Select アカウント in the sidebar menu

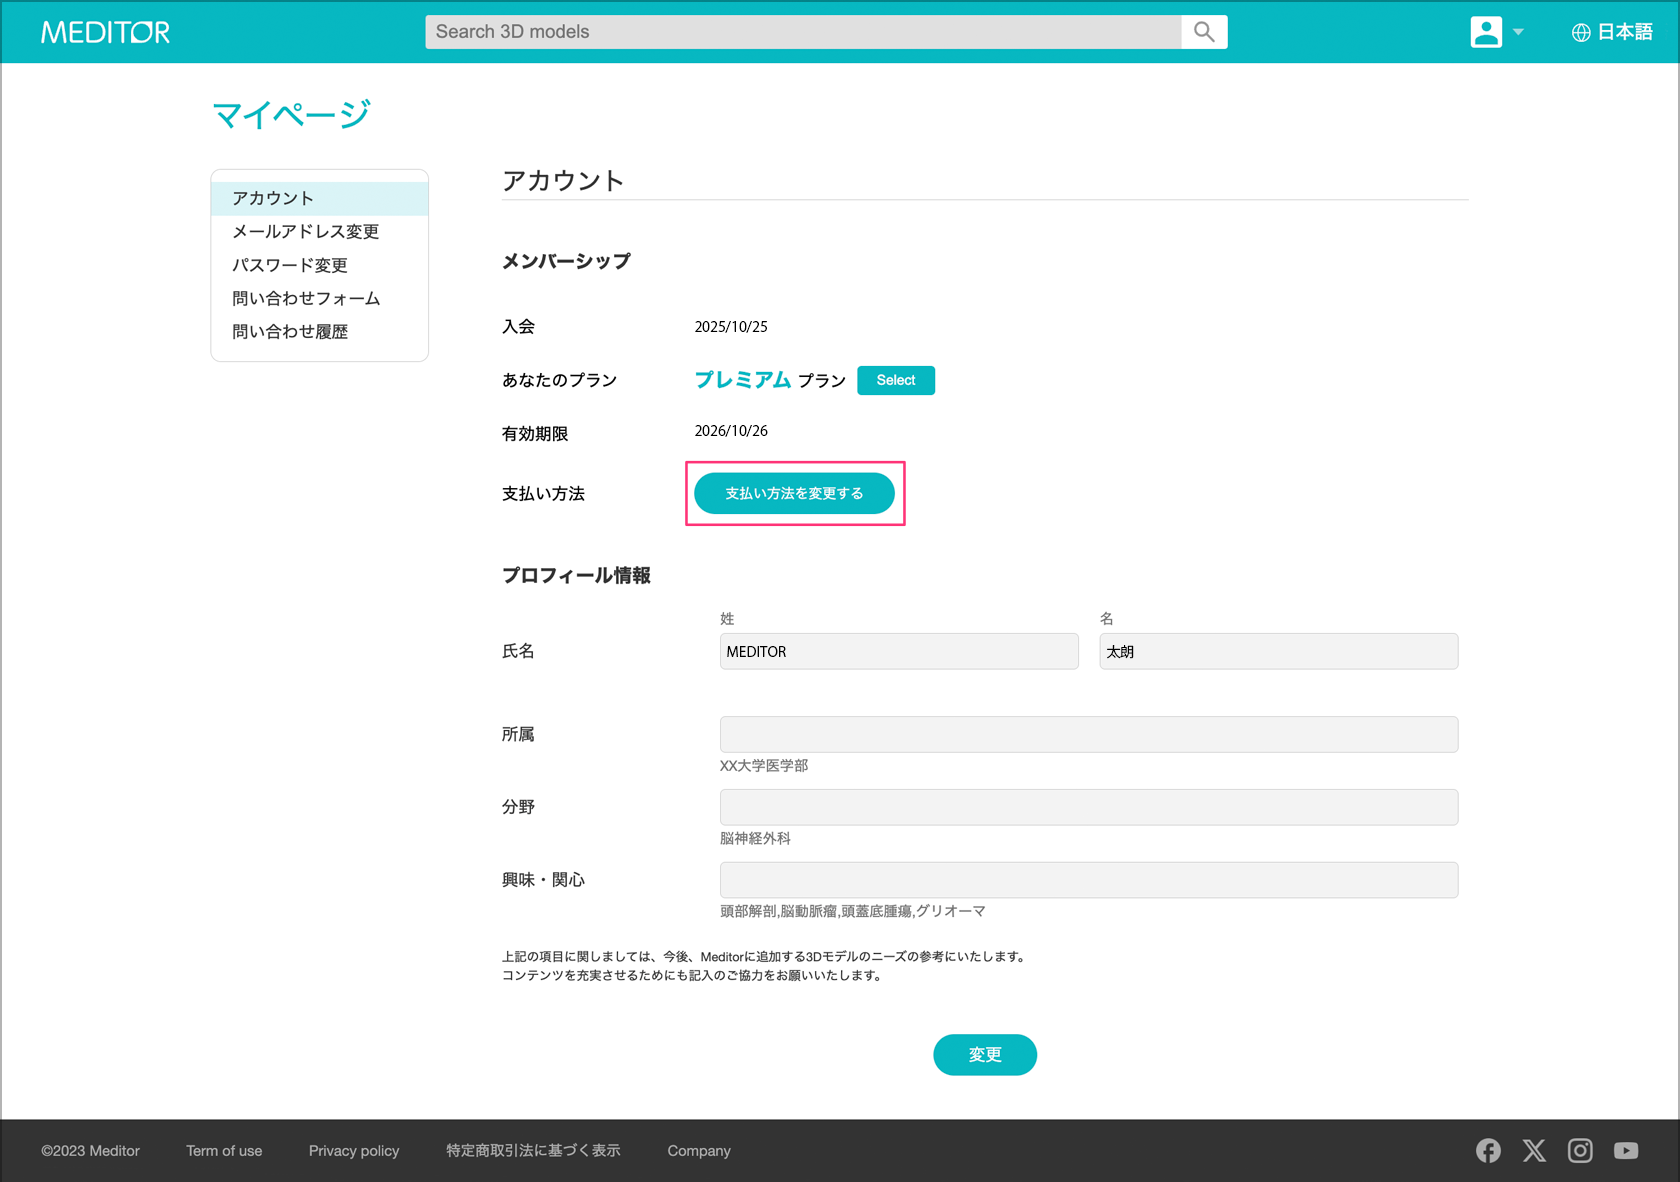[273, 198]
